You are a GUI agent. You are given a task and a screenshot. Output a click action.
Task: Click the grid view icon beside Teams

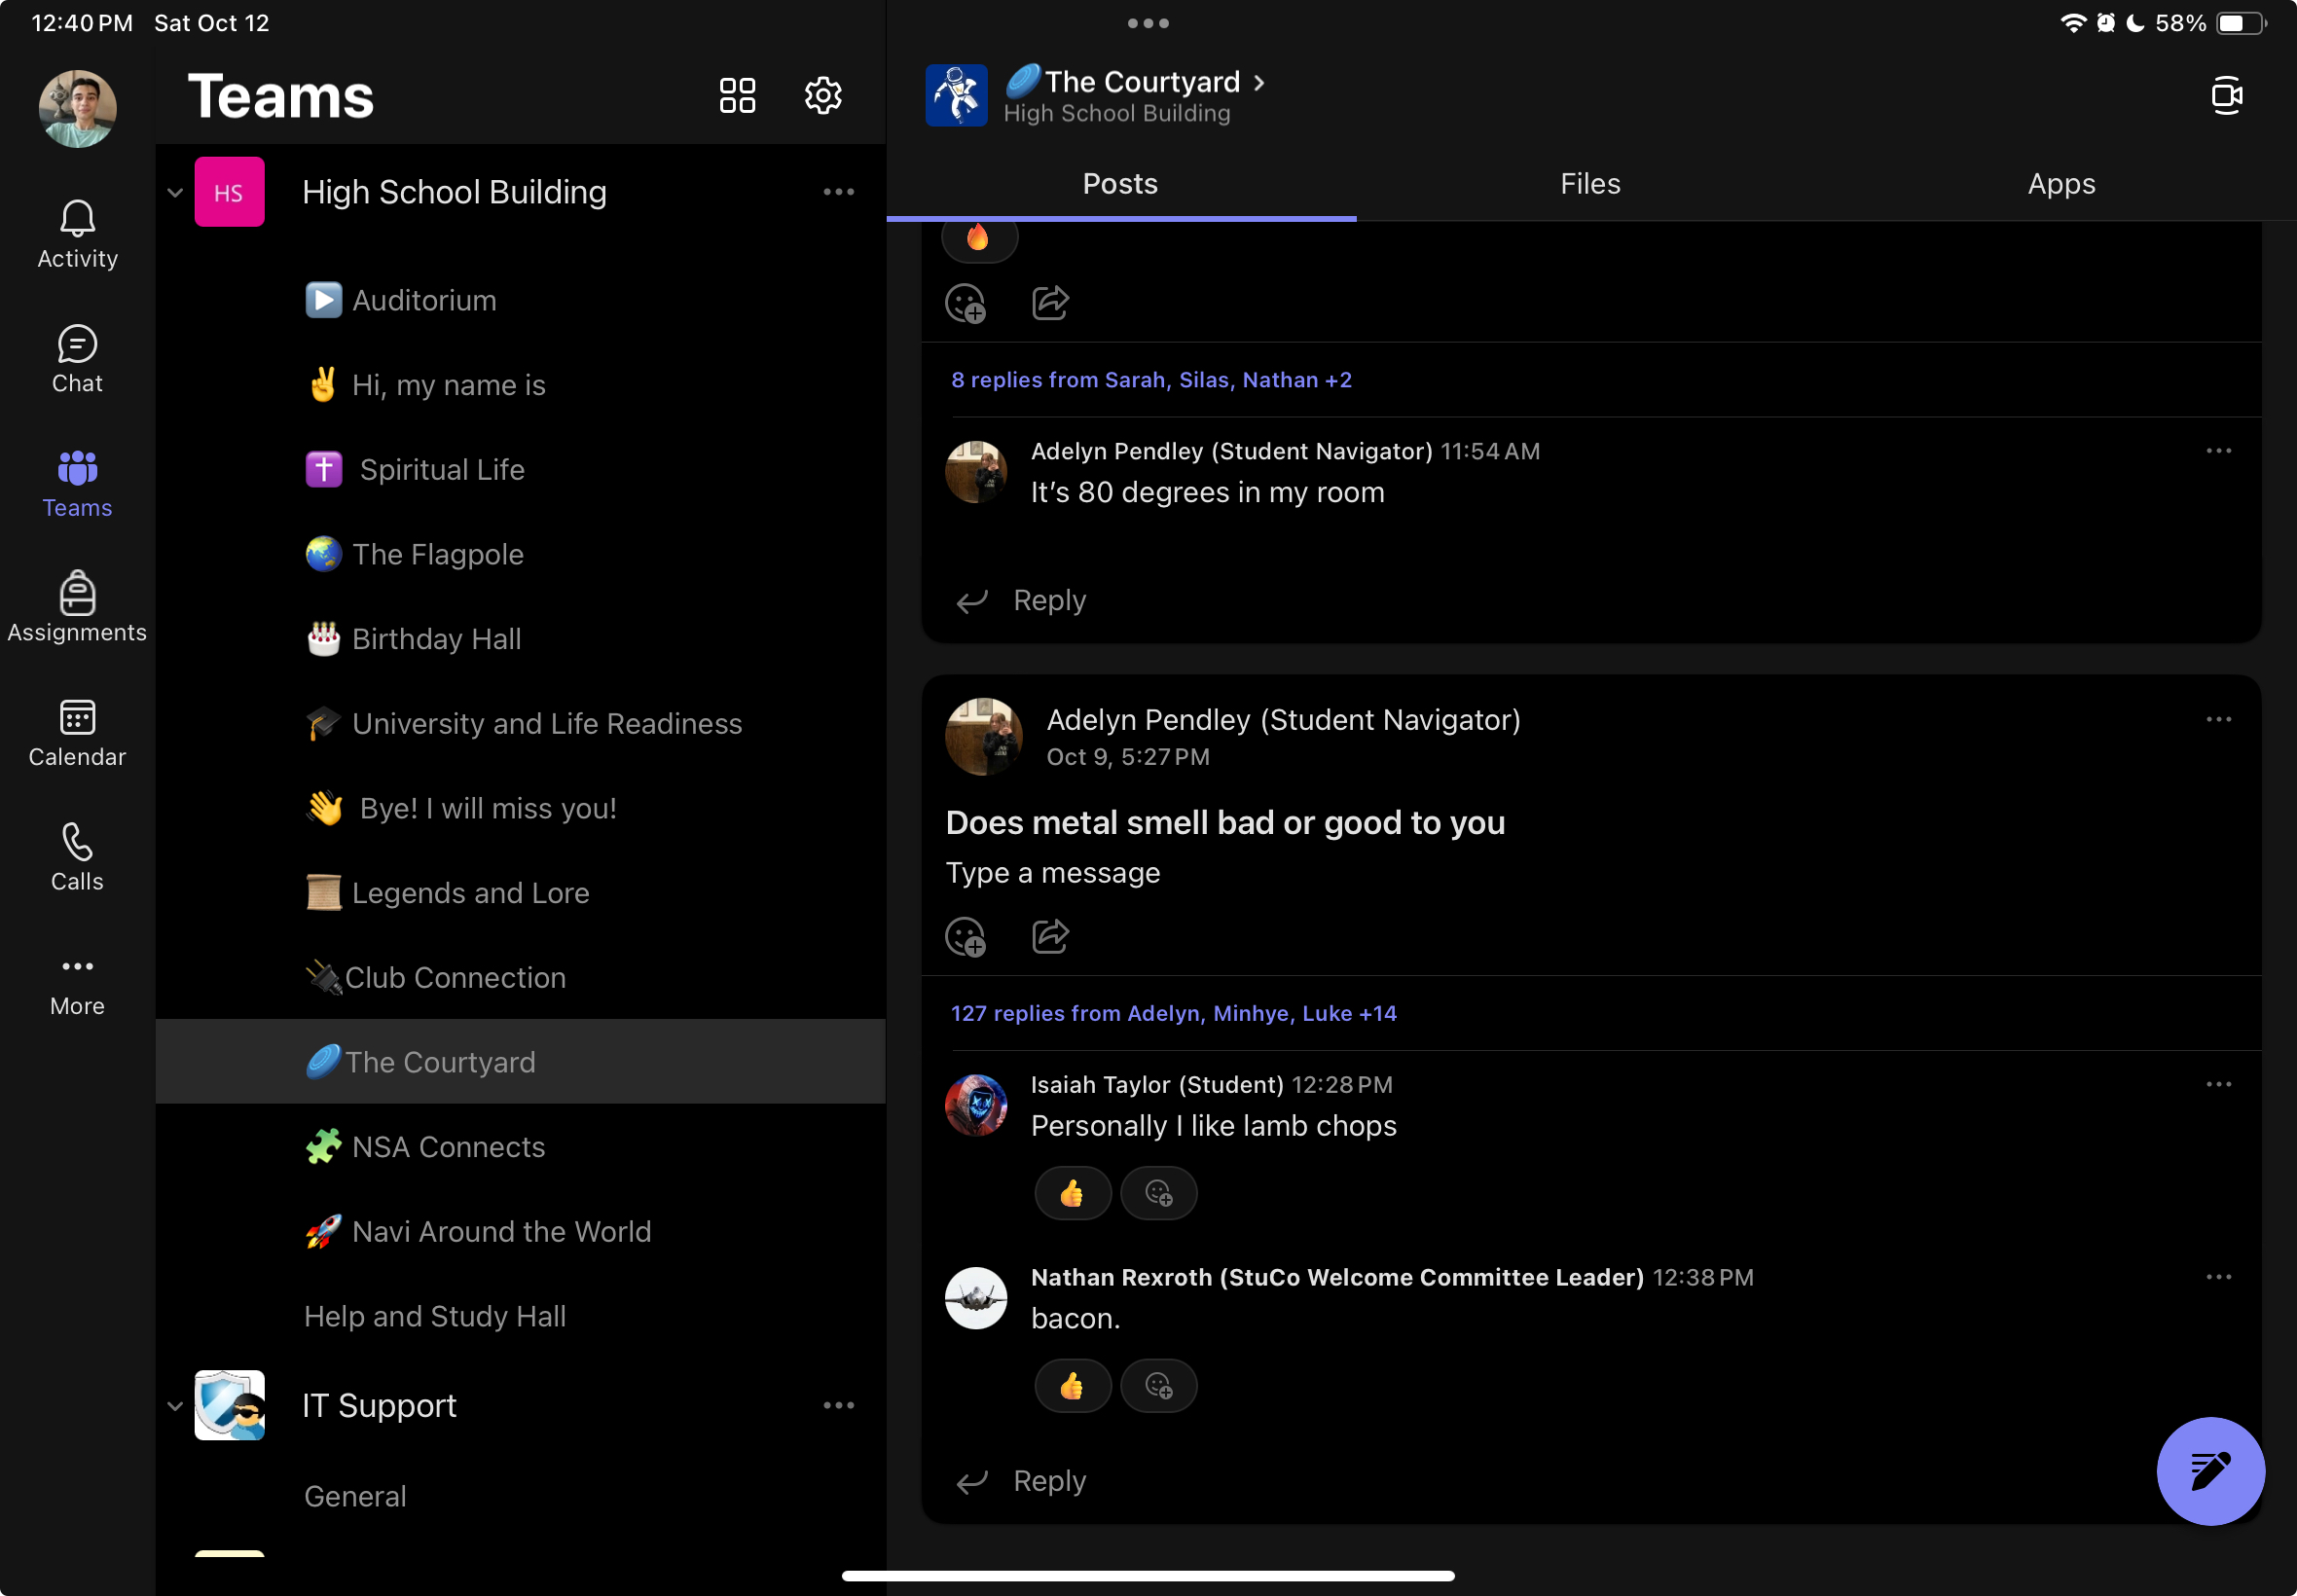737,96
